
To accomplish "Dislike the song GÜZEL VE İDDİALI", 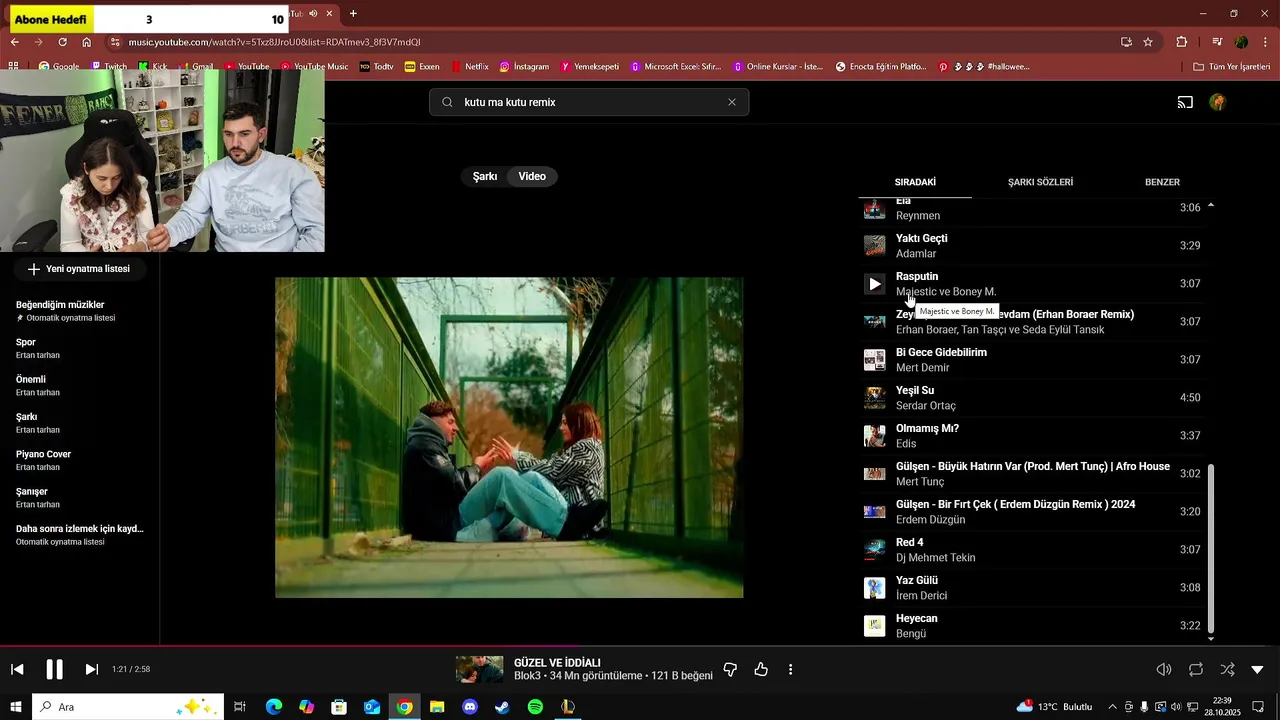I will 730,669.
